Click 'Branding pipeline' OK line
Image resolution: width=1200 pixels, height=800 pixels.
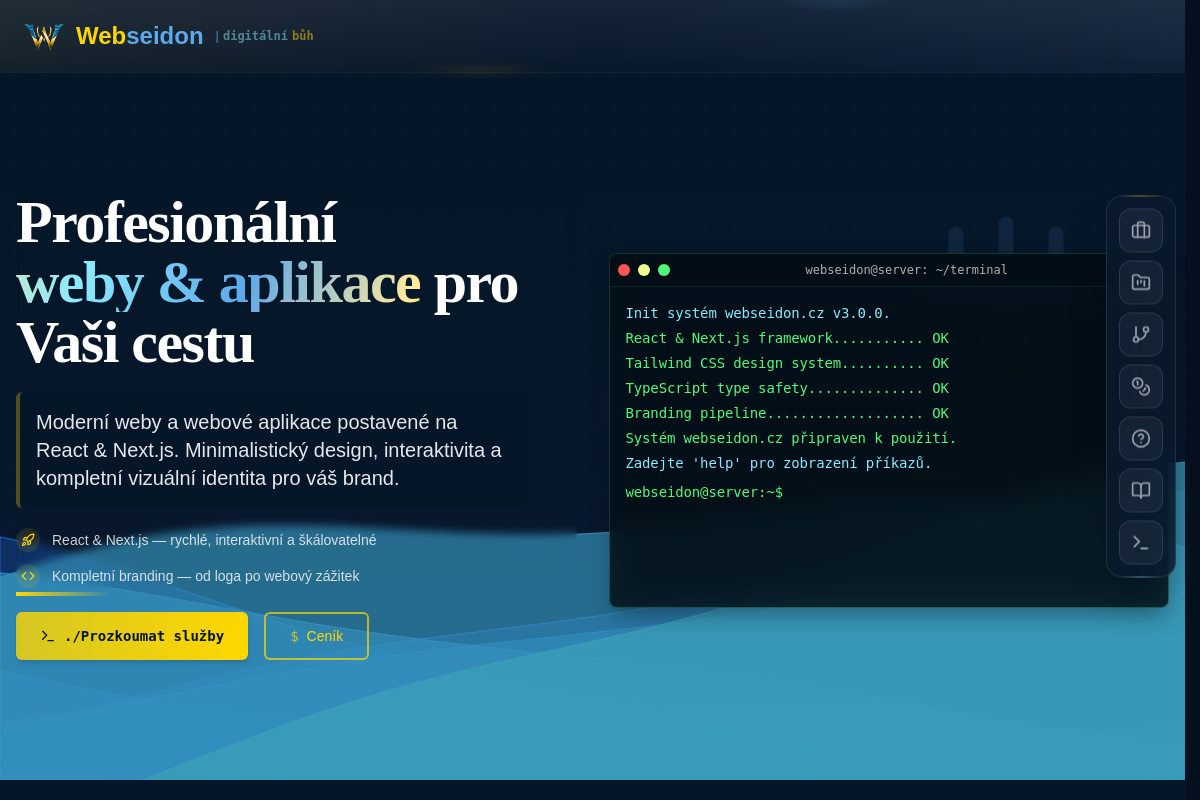[787, 413]
